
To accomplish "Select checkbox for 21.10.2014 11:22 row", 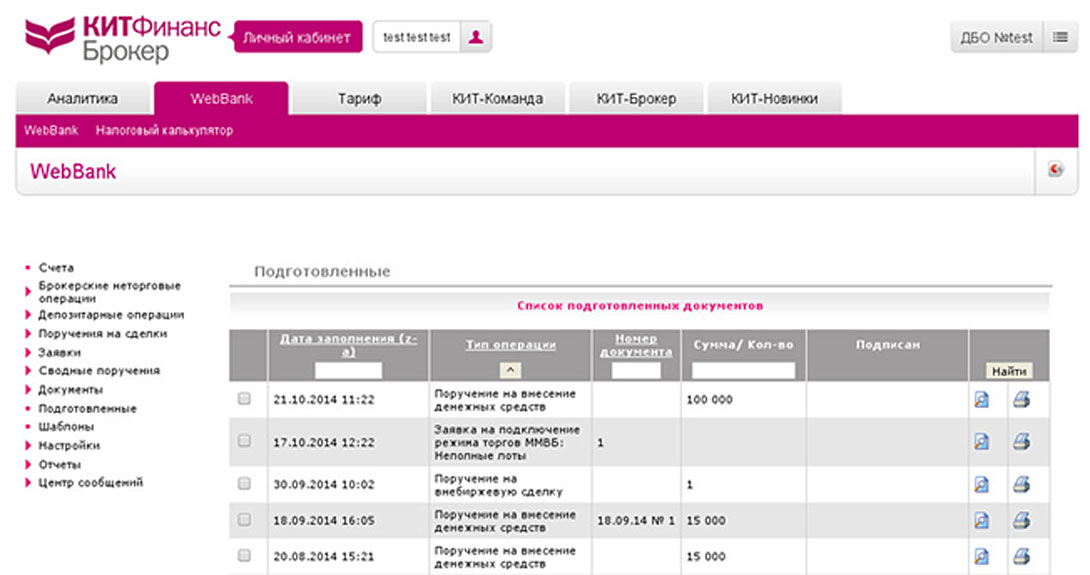I will click(244, 399).
